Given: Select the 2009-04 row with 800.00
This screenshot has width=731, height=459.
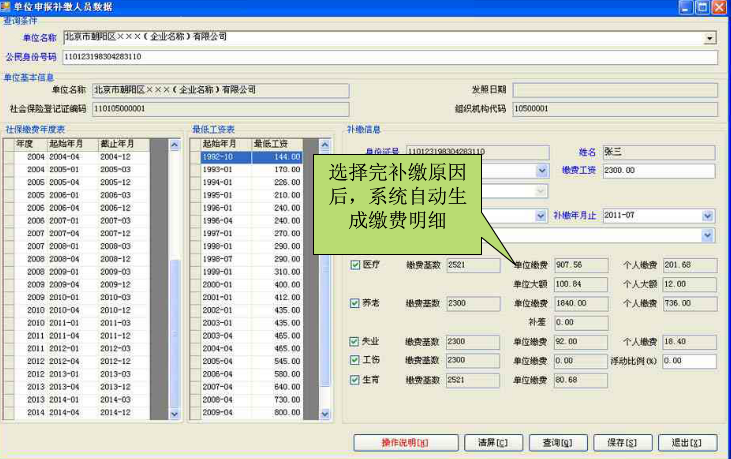Looking at the screenshot, I should [x=251, y=412].
